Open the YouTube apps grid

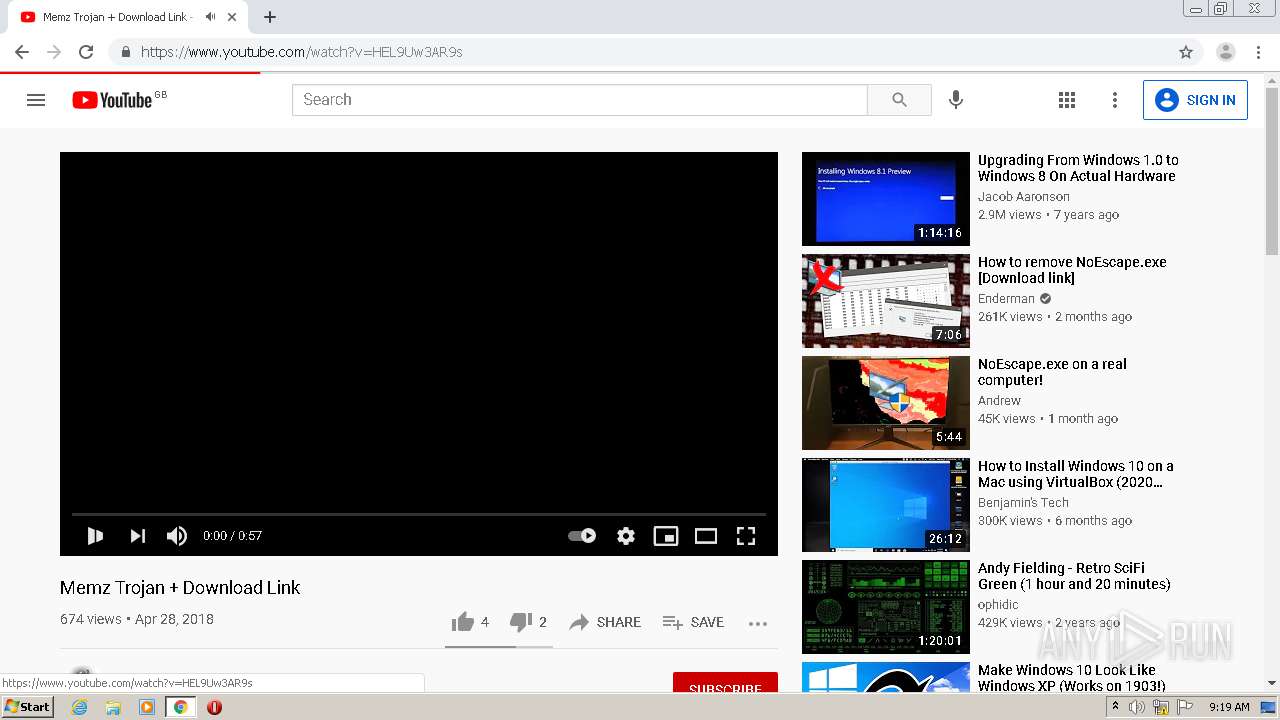pyautogui.click(x=1067, y=100)
